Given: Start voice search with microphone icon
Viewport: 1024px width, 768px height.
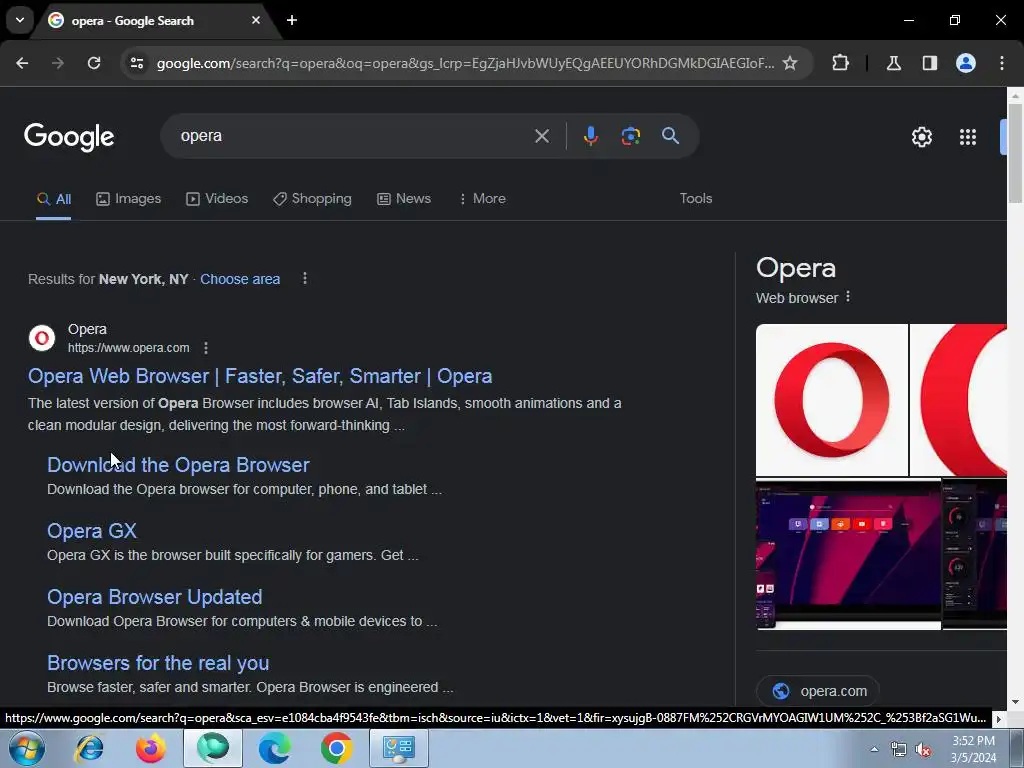Looking at the screenshot, I should point(590,136).
